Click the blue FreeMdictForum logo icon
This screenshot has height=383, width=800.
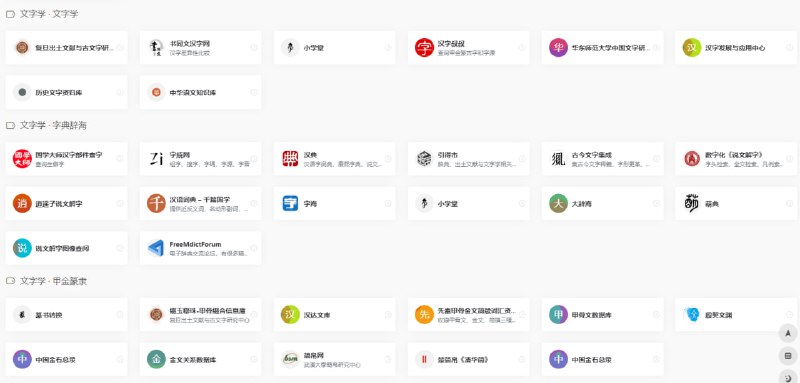coord(156,248)
